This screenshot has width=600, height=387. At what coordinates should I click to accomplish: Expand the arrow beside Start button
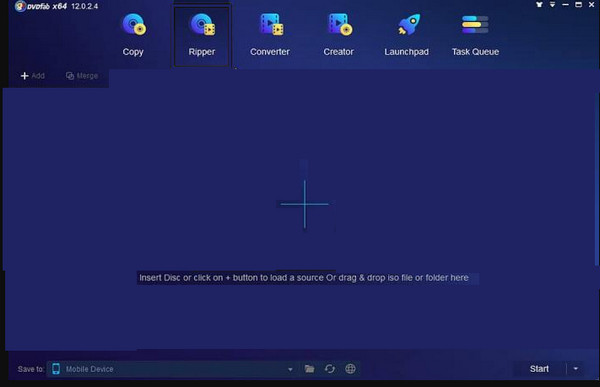pos(576,369)
